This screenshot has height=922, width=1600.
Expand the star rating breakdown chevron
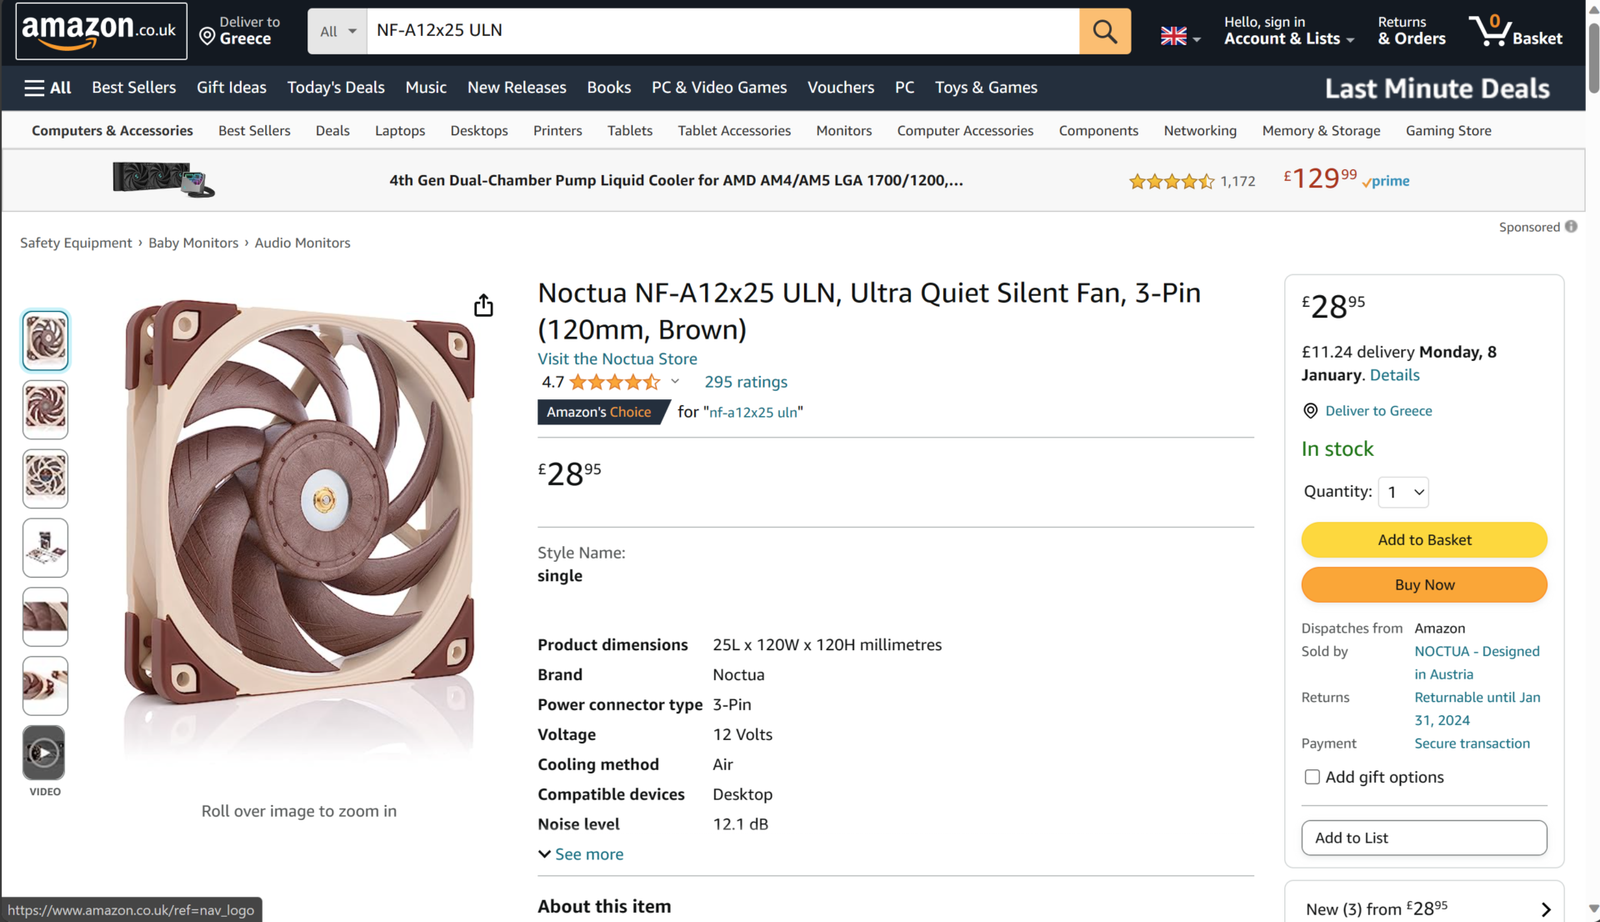[x=675, y=381]
